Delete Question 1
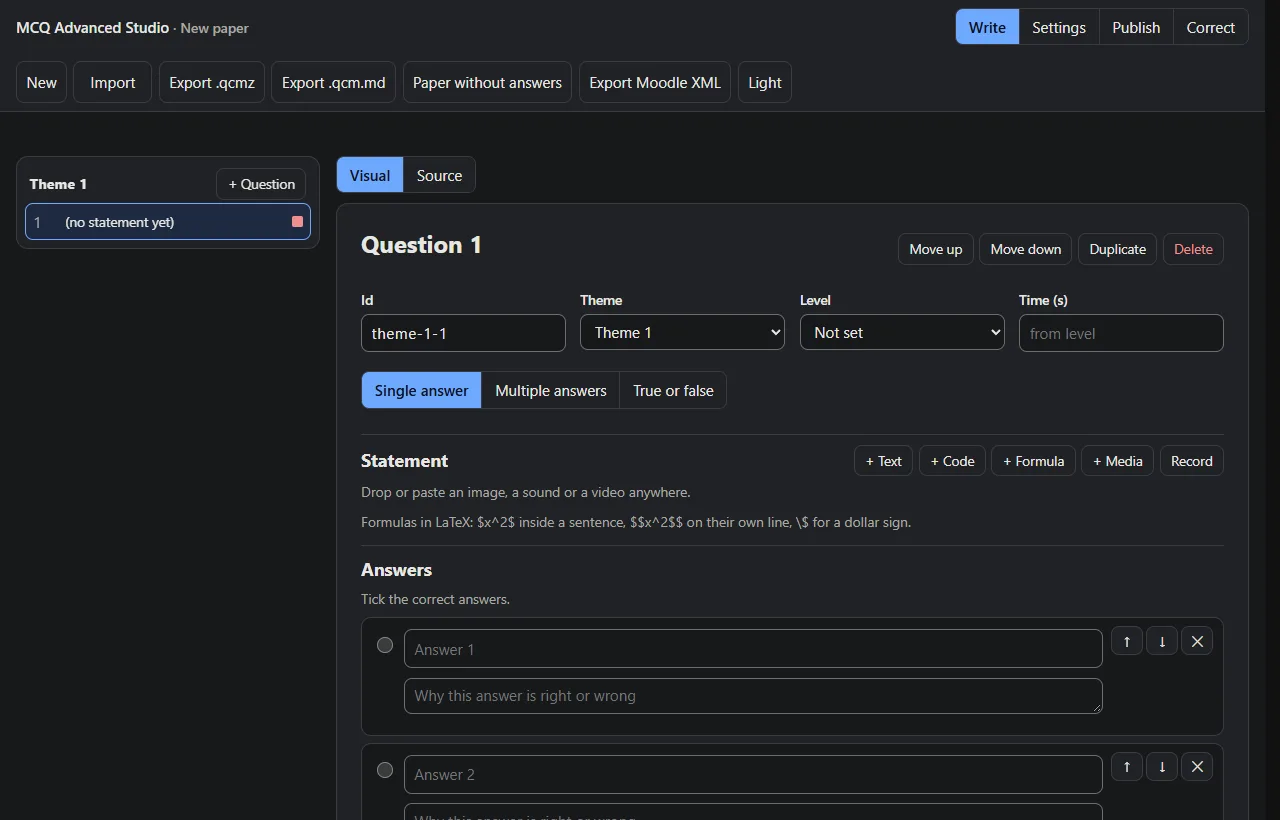1280x820 pixels. tap(1193, 249)
